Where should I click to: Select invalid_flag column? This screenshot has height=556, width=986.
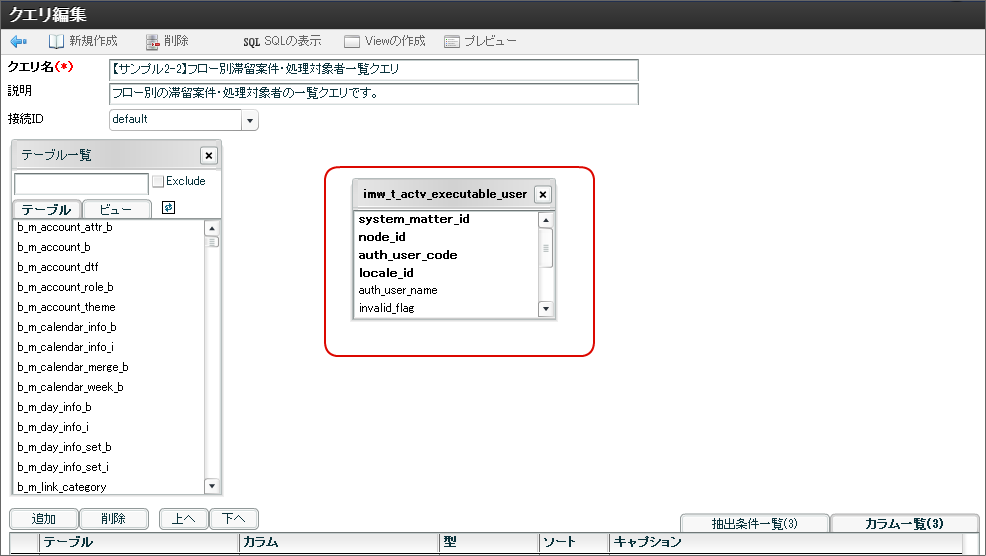click(387, 308)
